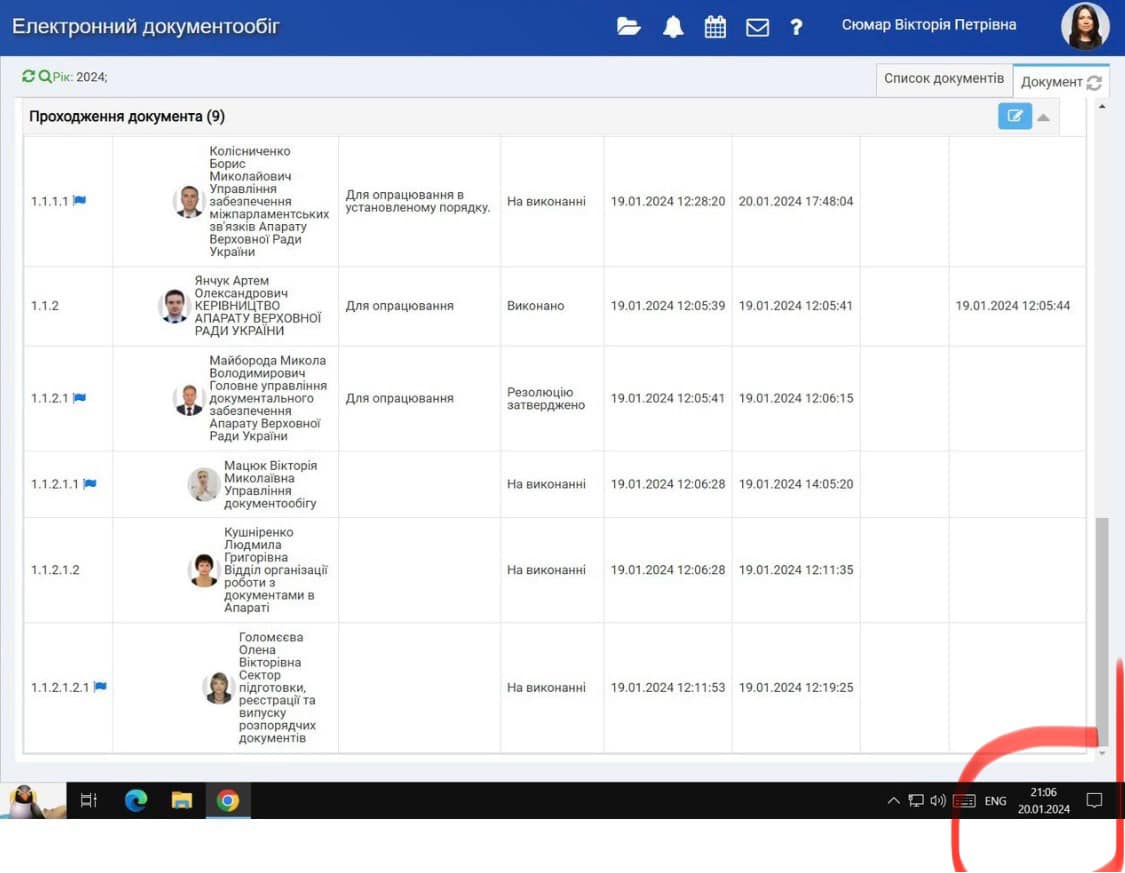
Task: Click photo of Колісниченко Борис Миколайович
Action: click(x=189, y=202)
